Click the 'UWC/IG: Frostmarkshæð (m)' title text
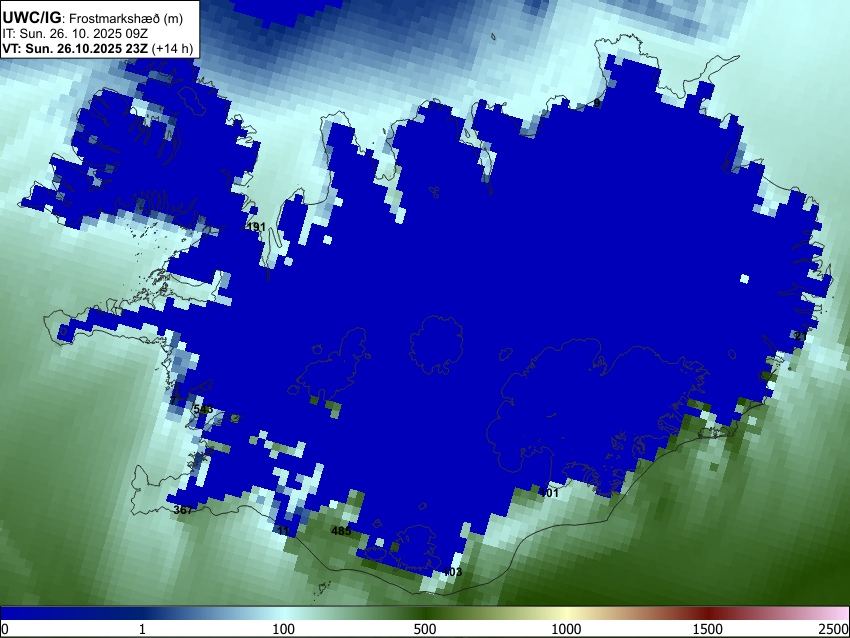Screen dimensions: 850x638 [93, 18]
